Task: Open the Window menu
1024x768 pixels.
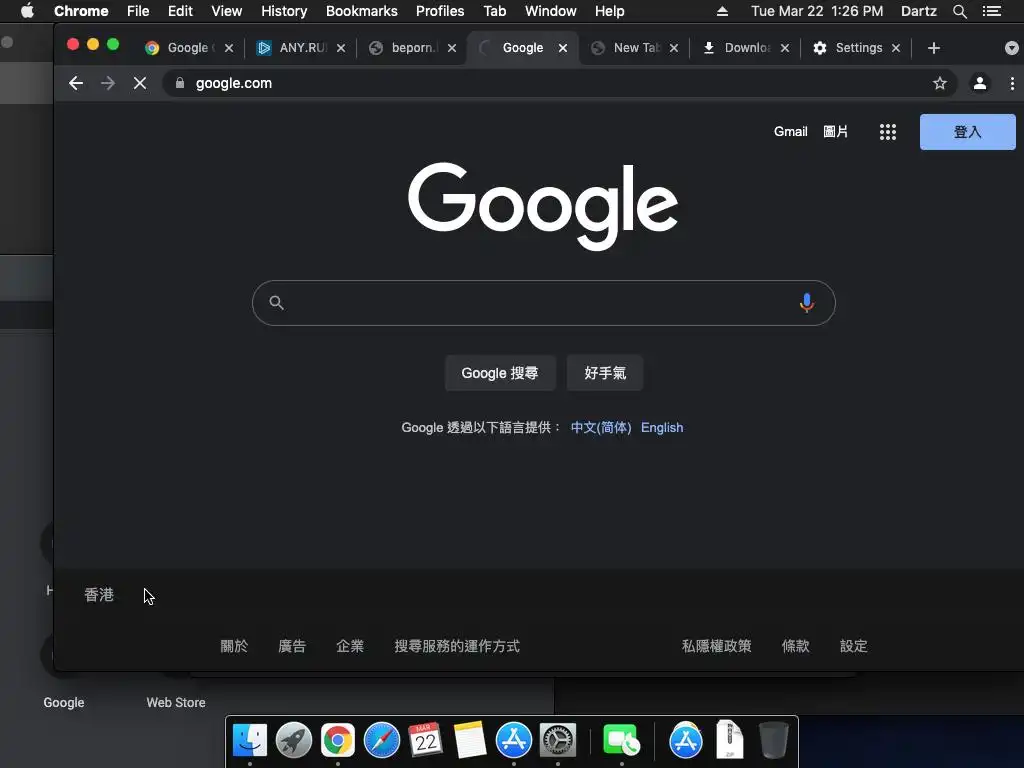Action: click(x=551, y=11)
